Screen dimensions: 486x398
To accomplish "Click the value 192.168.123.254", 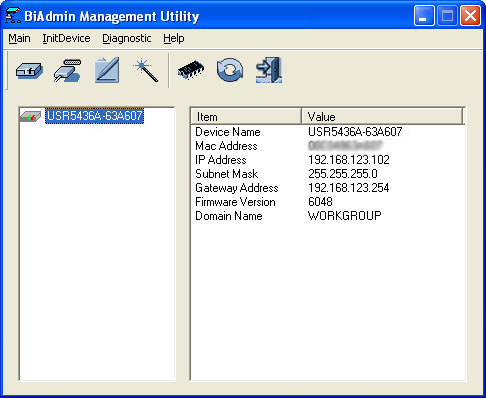I will [x=349, y=188].
